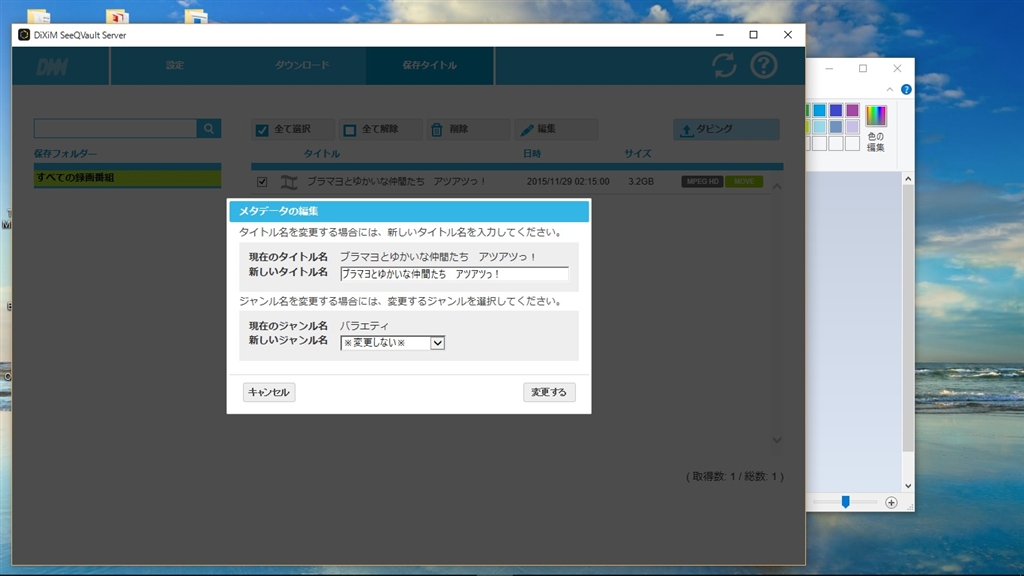This screenshot has width=1024, height=576.
Task: Click the blue help icon in Paint
Action: pos(906,89)
